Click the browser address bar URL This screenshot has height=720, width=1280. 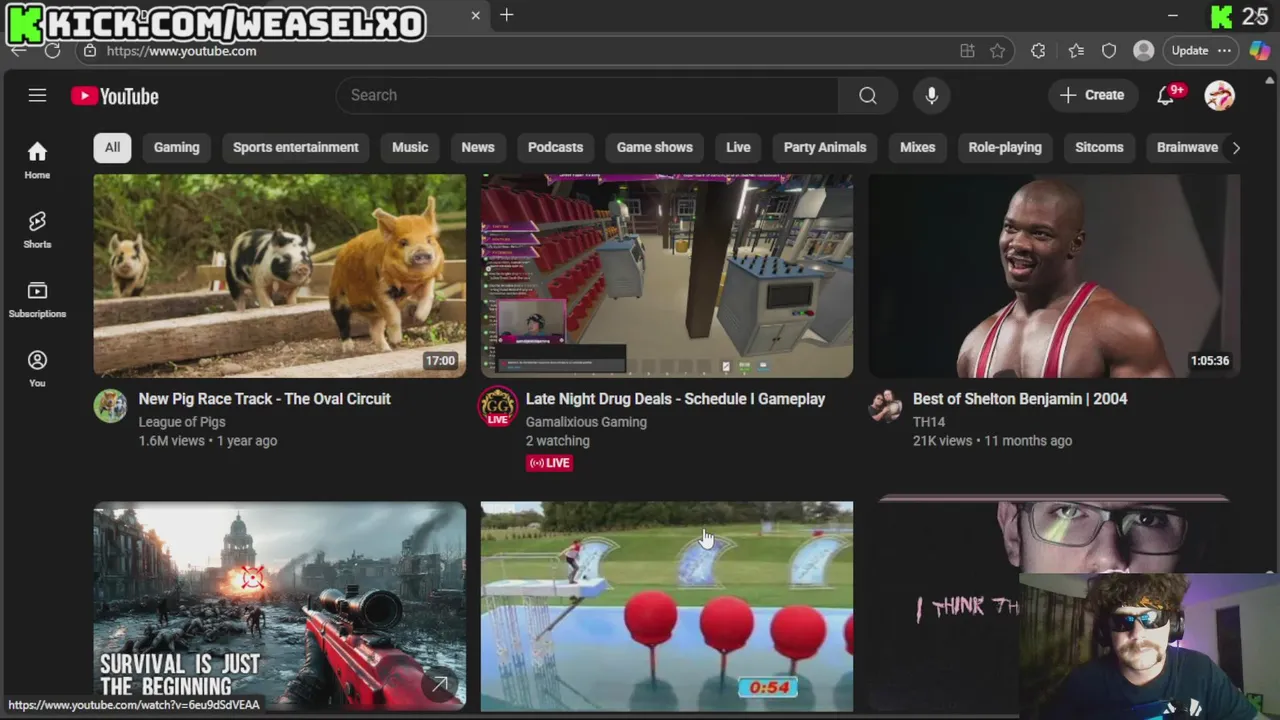[x=181, y=51]
